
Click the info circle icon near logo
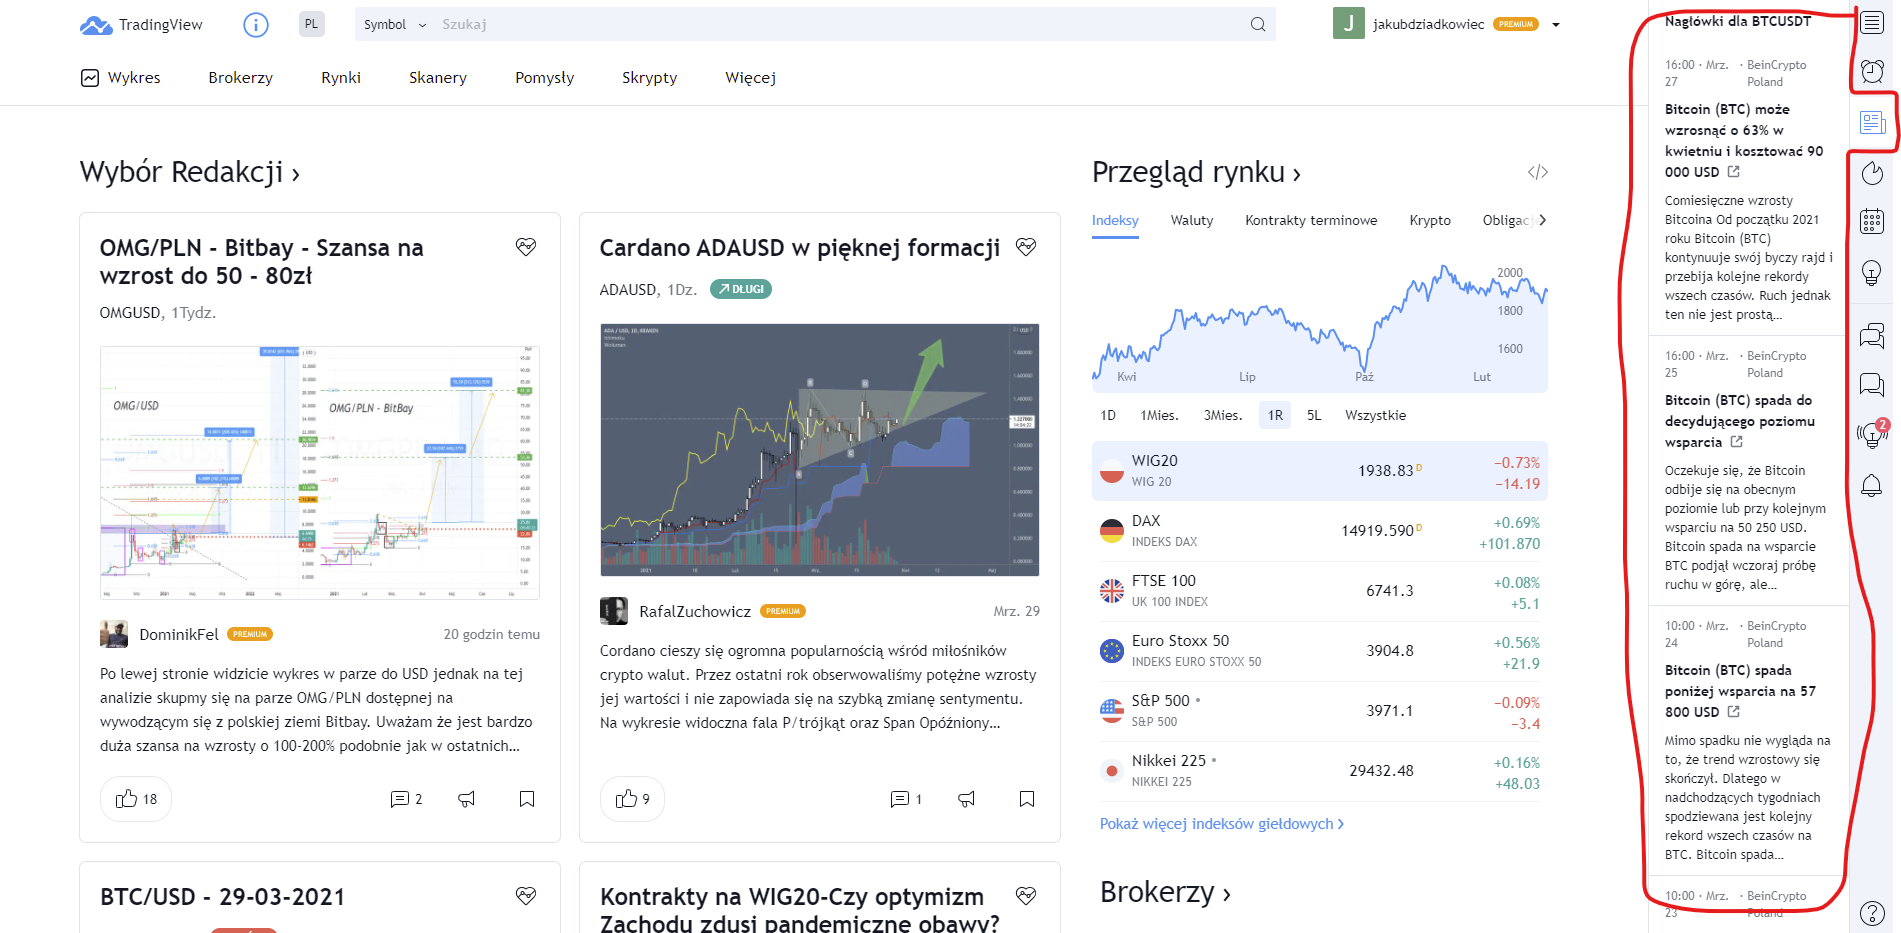(x=256, y=25)
